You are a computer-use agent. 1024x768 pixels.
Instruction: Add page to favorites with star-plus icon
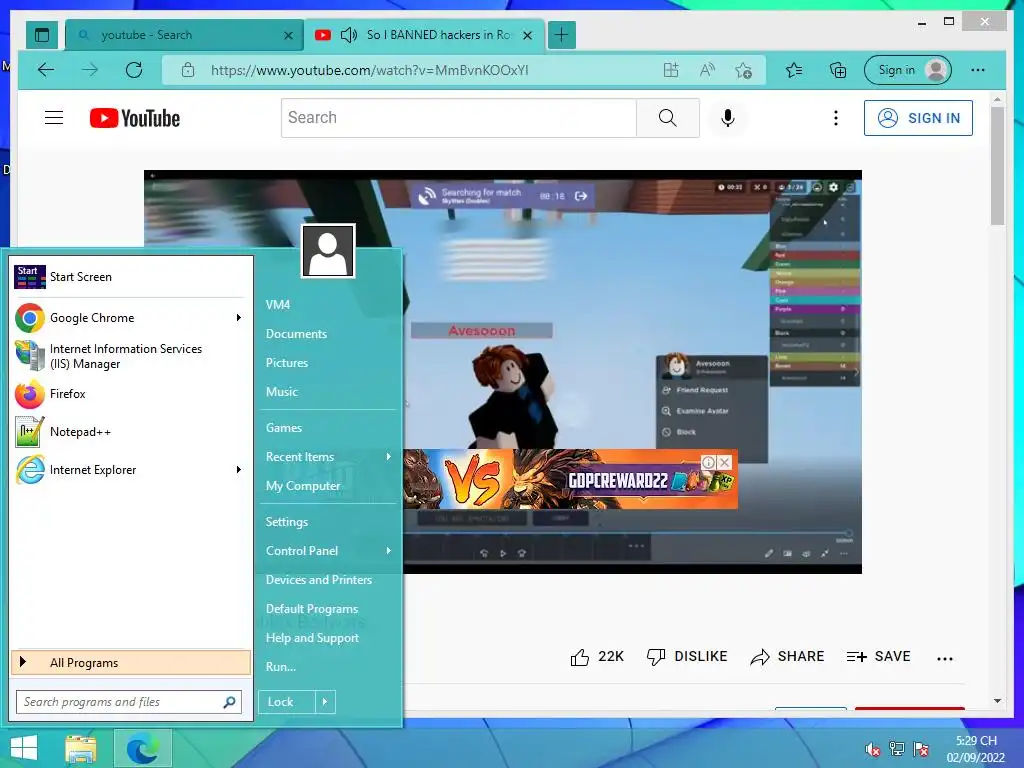(x=743, y=70)
